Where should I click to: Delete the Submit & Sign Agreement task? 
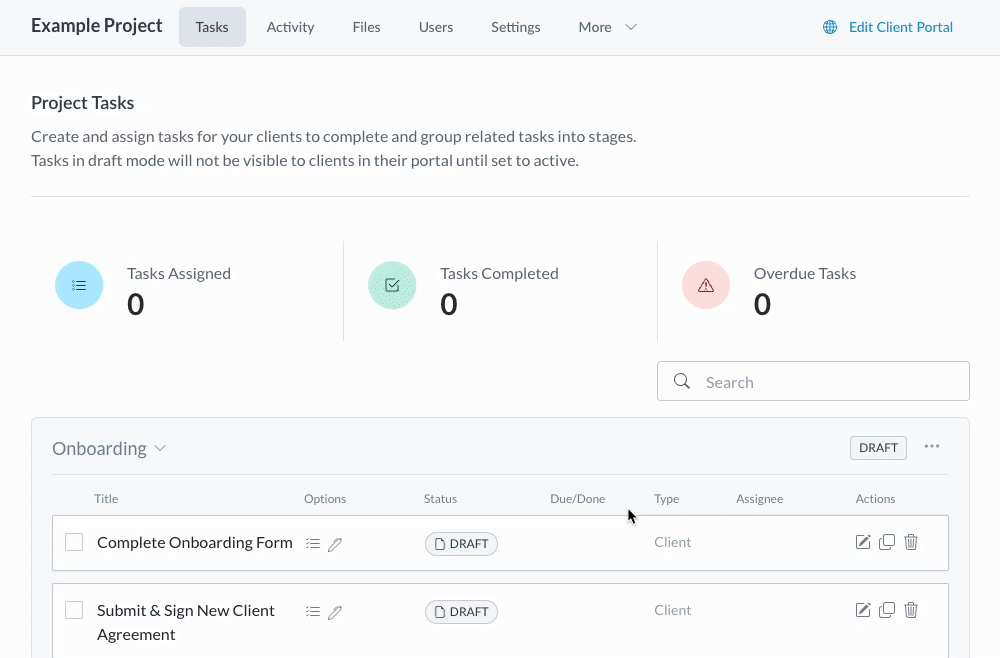[x=911, y=610]
